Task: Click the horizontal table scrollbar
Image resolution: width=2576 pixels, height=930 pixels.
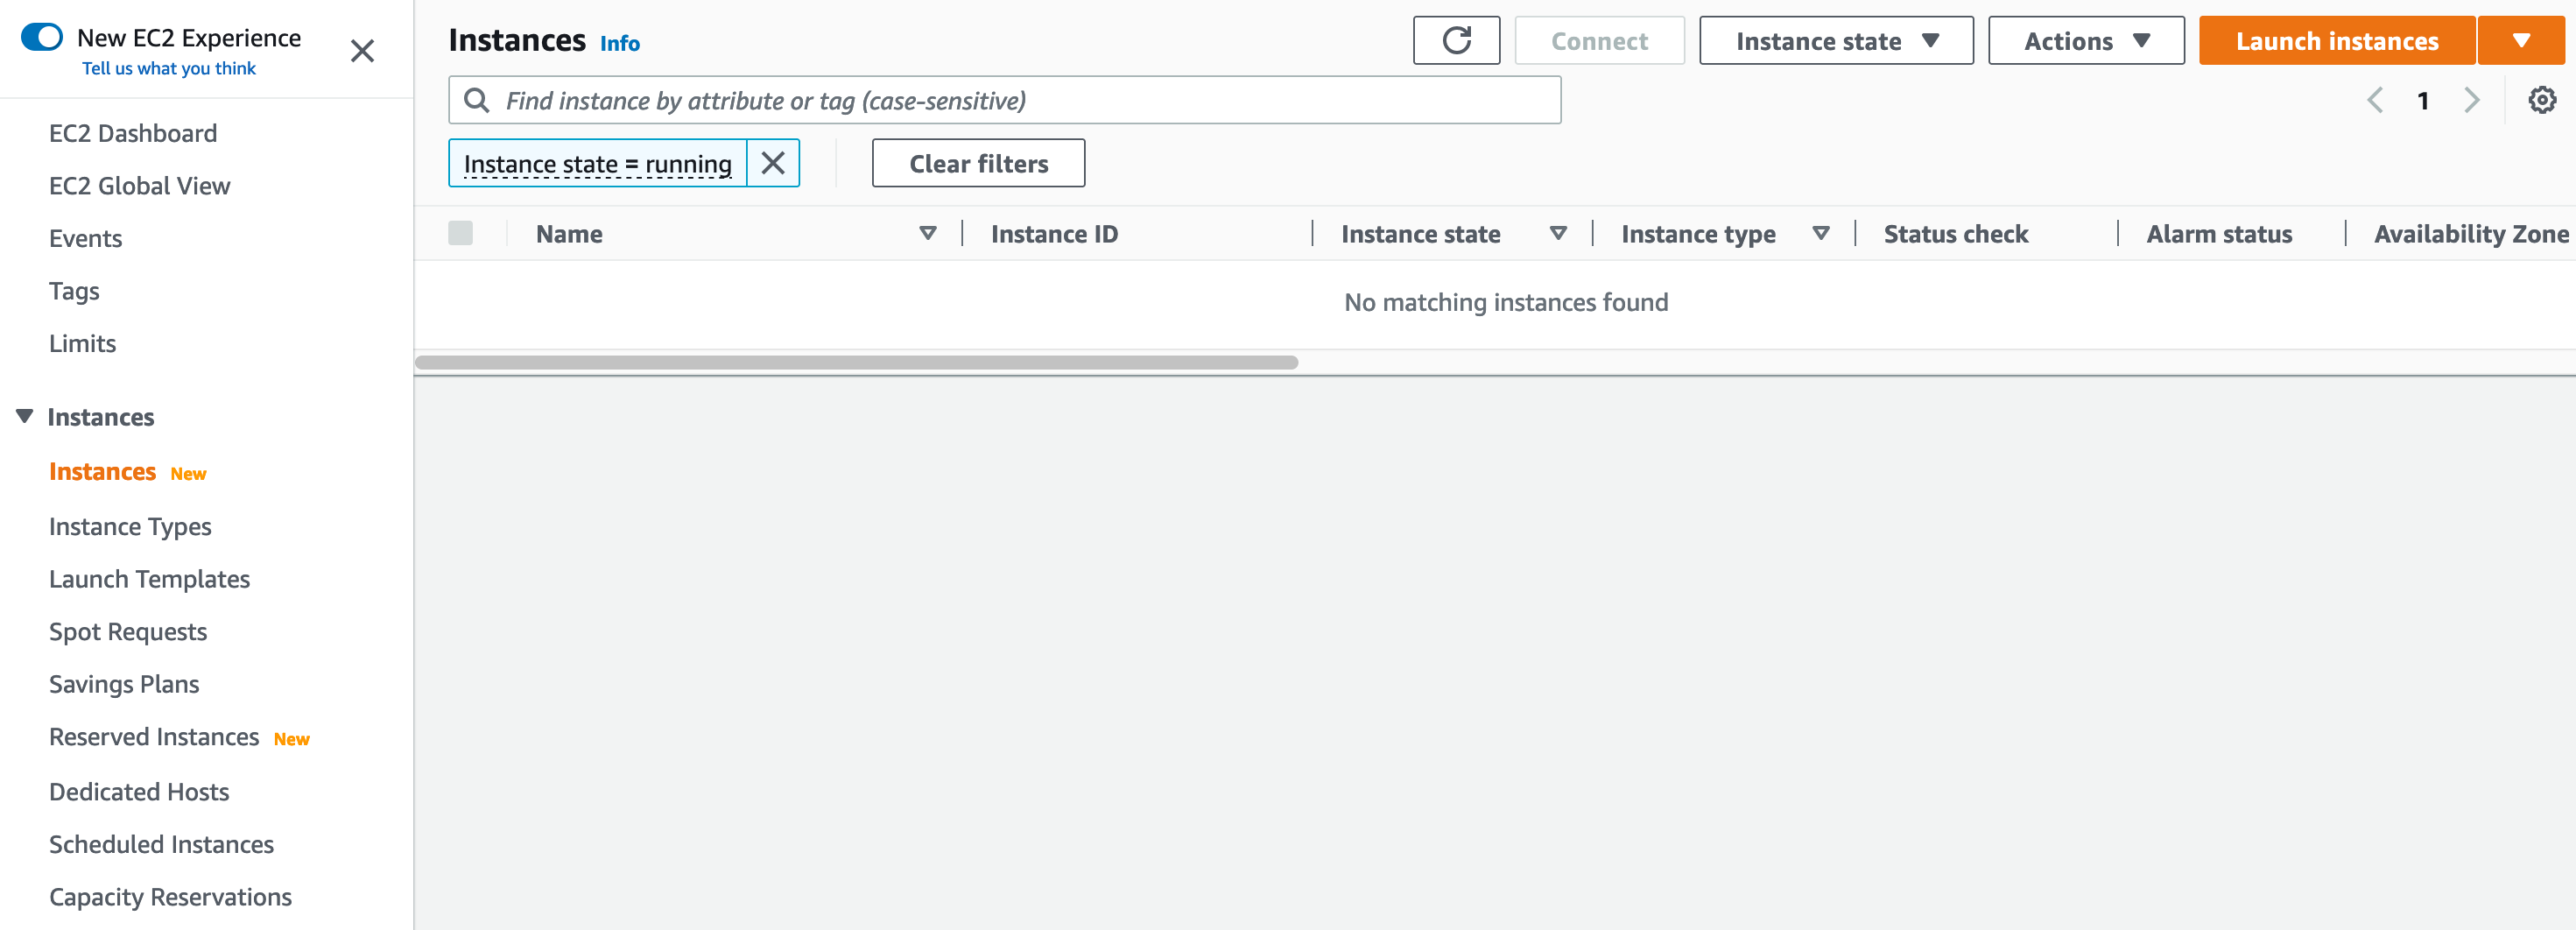Action: coord(856,362)
